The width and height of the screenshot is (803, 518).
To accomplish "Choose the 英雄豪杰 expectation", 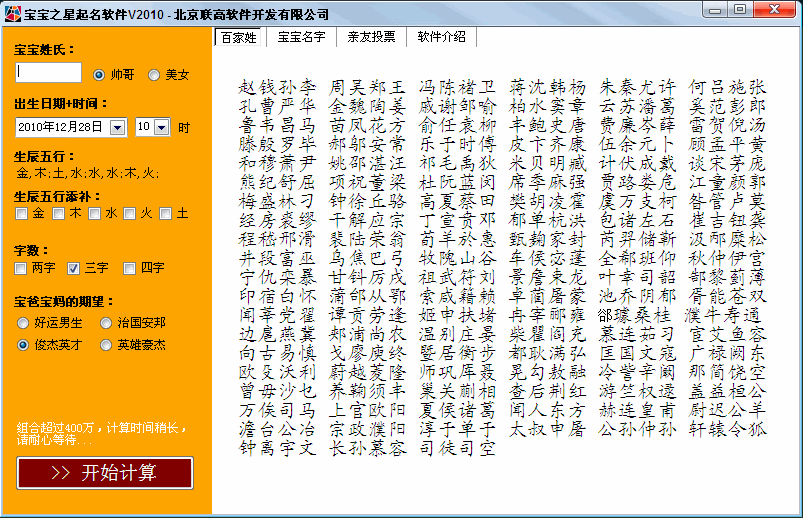I will [106, 345].
